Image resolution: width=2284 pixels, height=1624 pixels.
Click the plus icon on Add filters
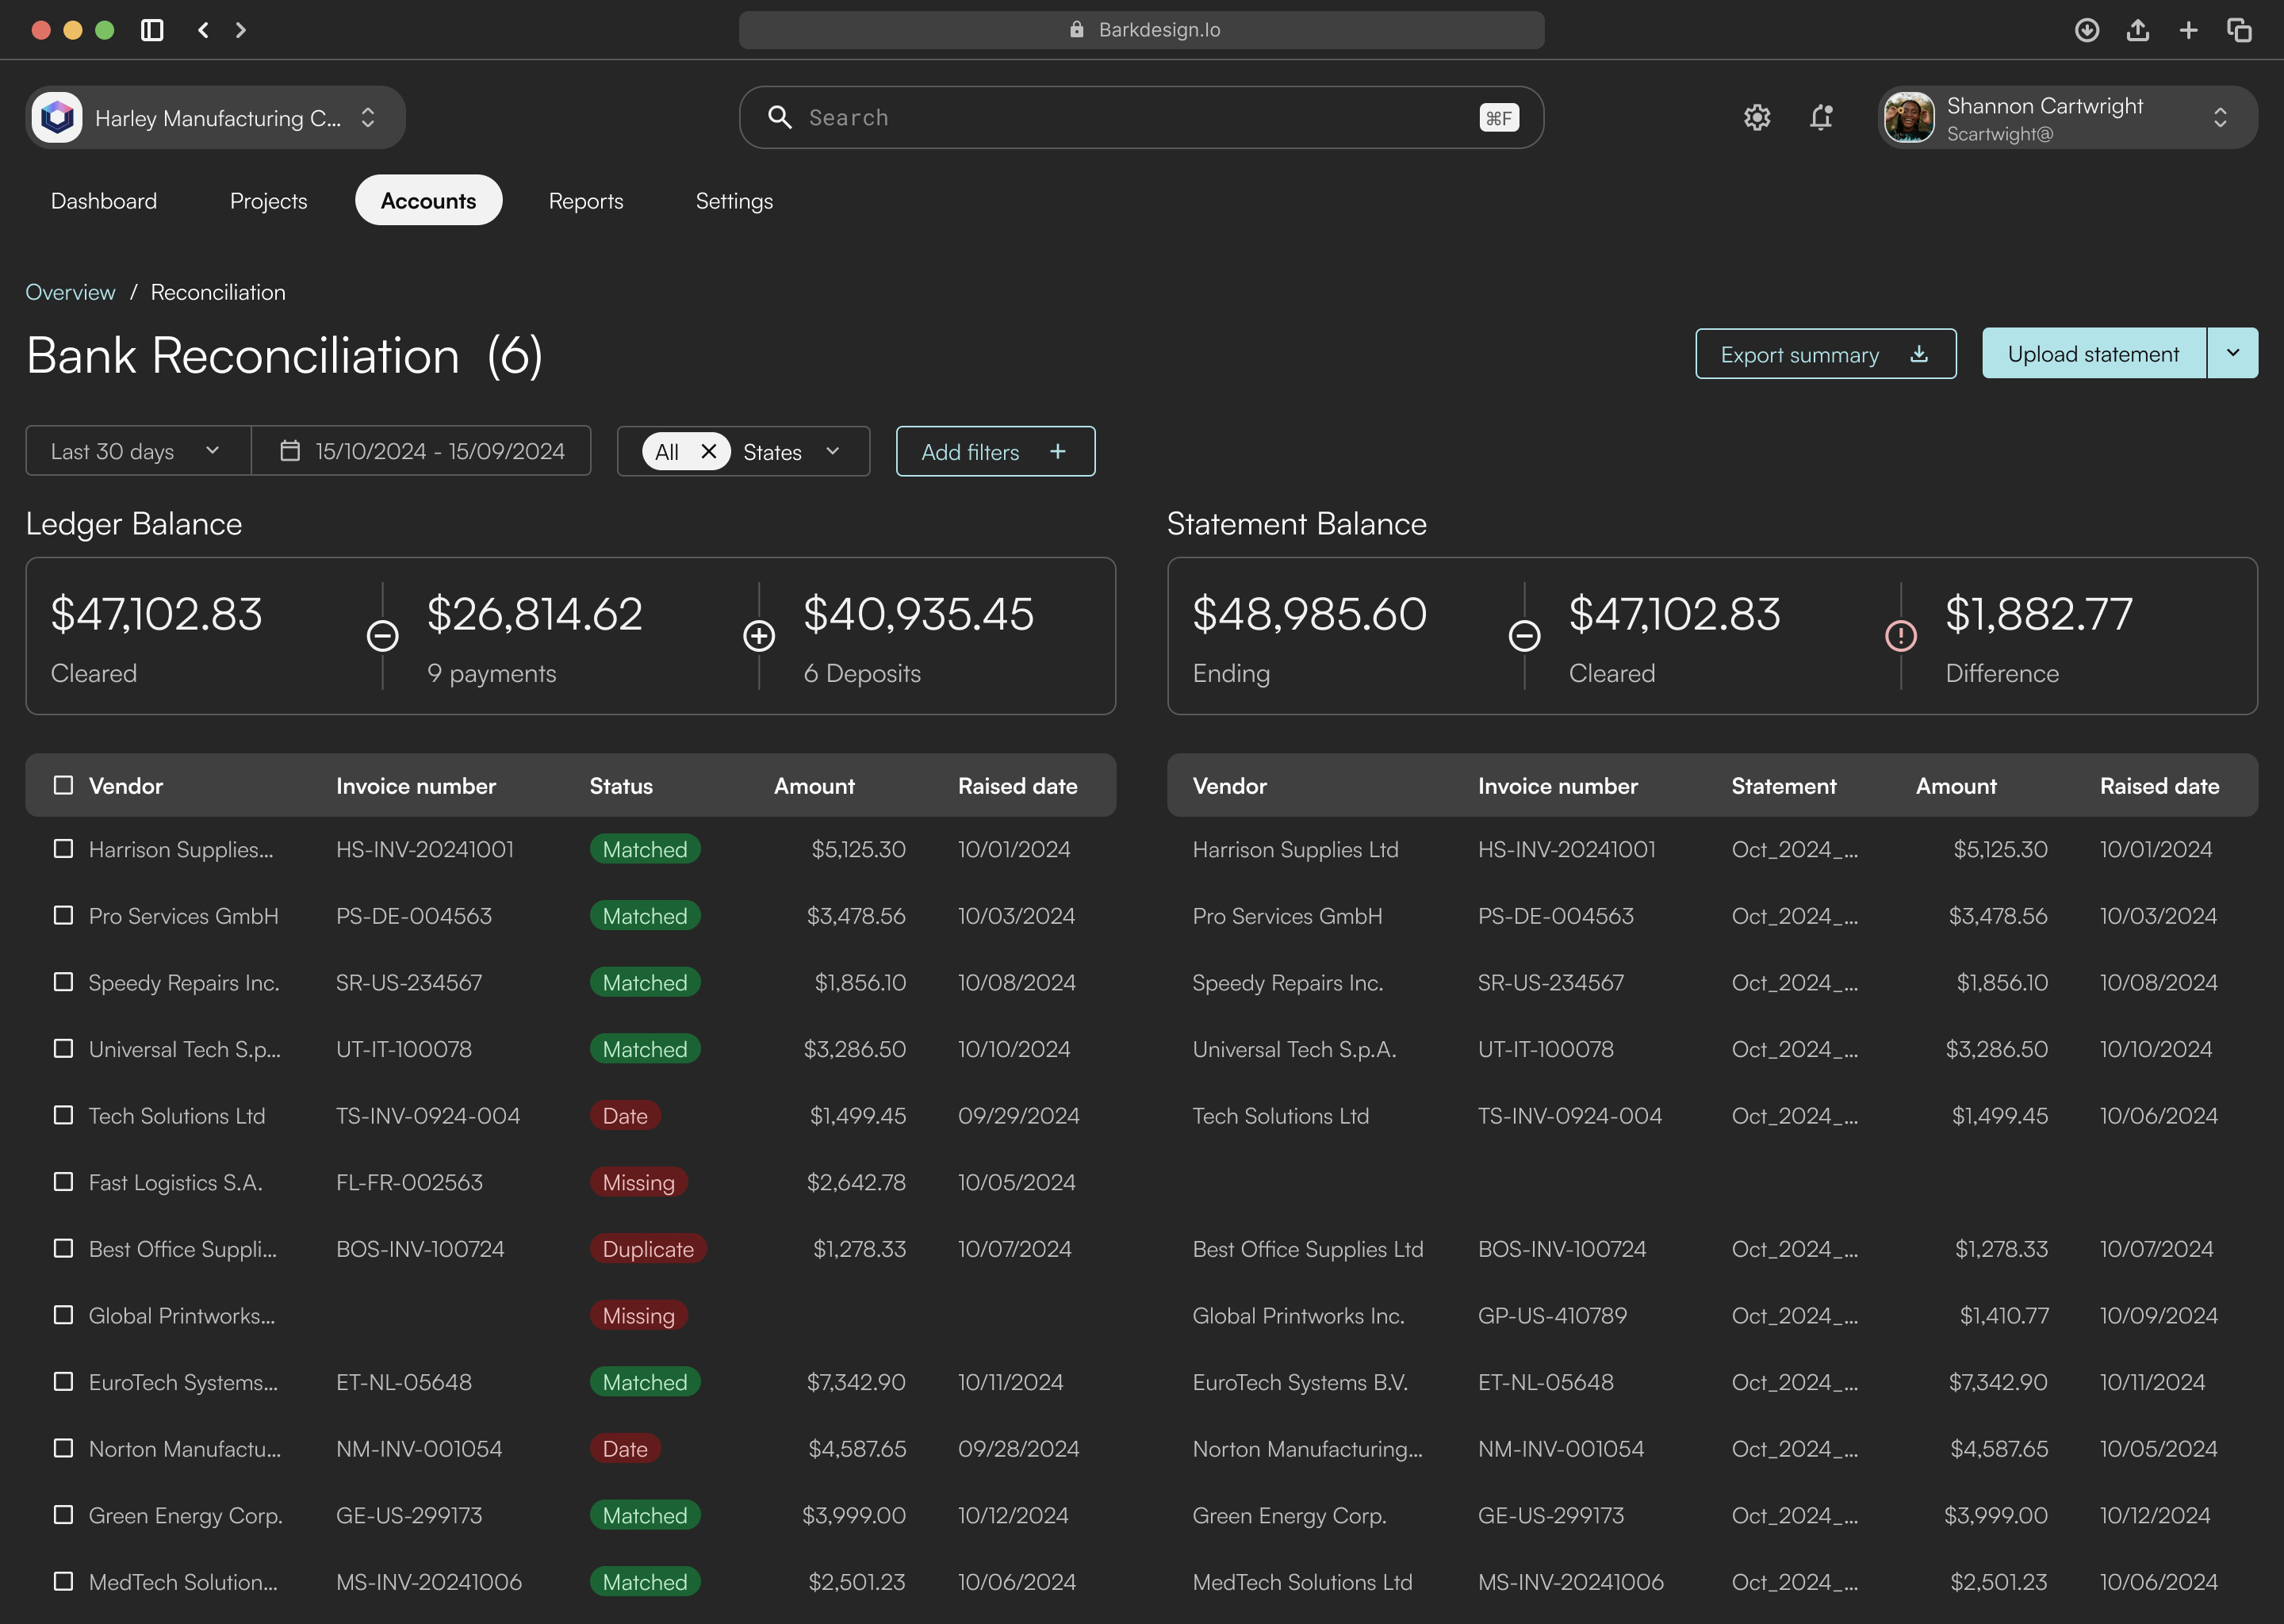click(x=1058, y=451)
